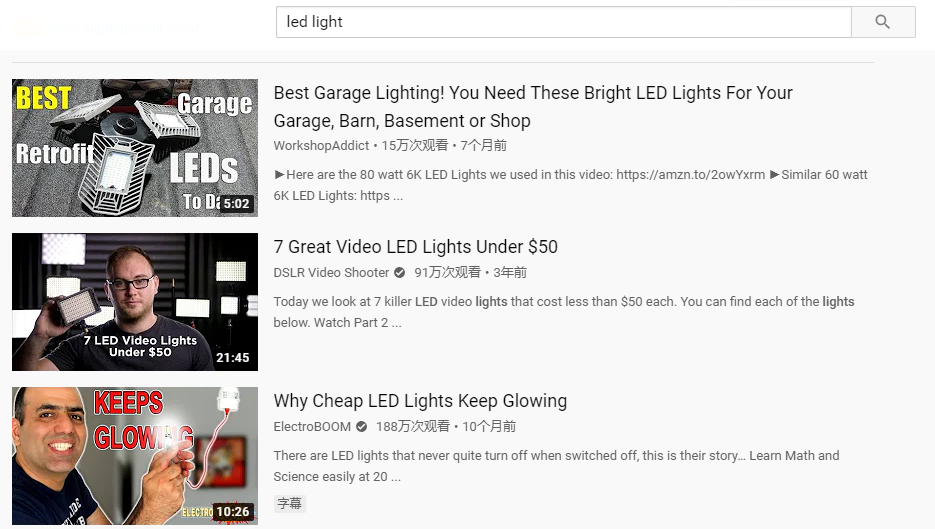Viewport: 935px width, 529px height.
Task: Click the search magnifier button
Action: pos(882,22)
